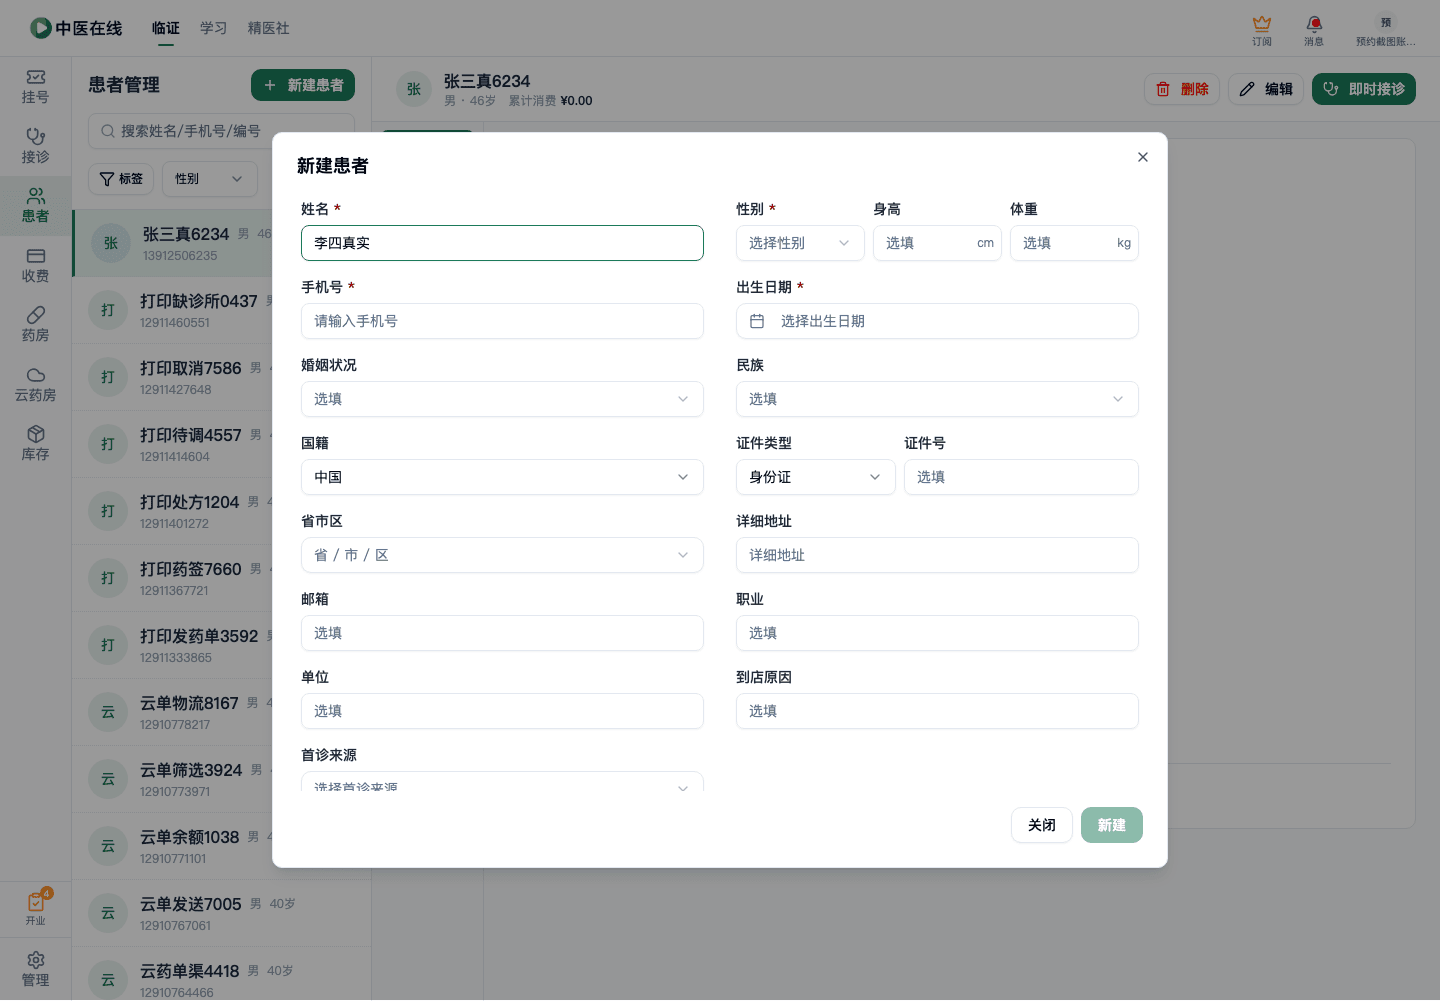Click the 详细地址 input field
Screen dimensions: 1440x1001
[937, 555]
